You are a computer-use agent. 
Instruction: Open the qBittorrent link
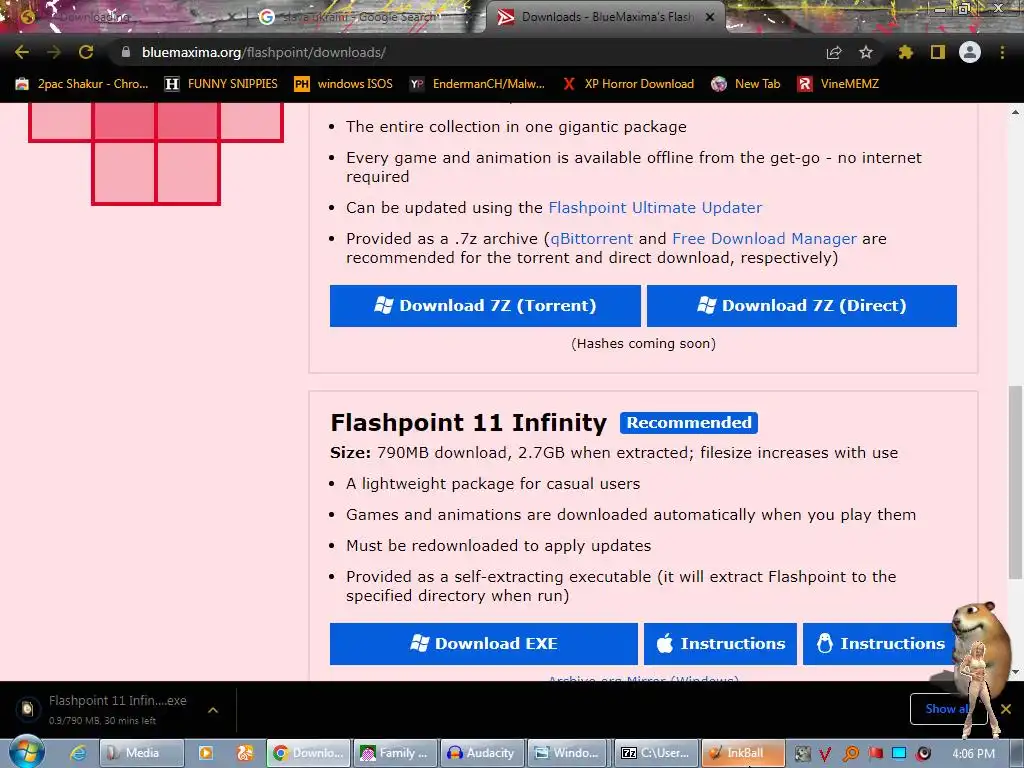pyautogui.click(x=592, y=238)
